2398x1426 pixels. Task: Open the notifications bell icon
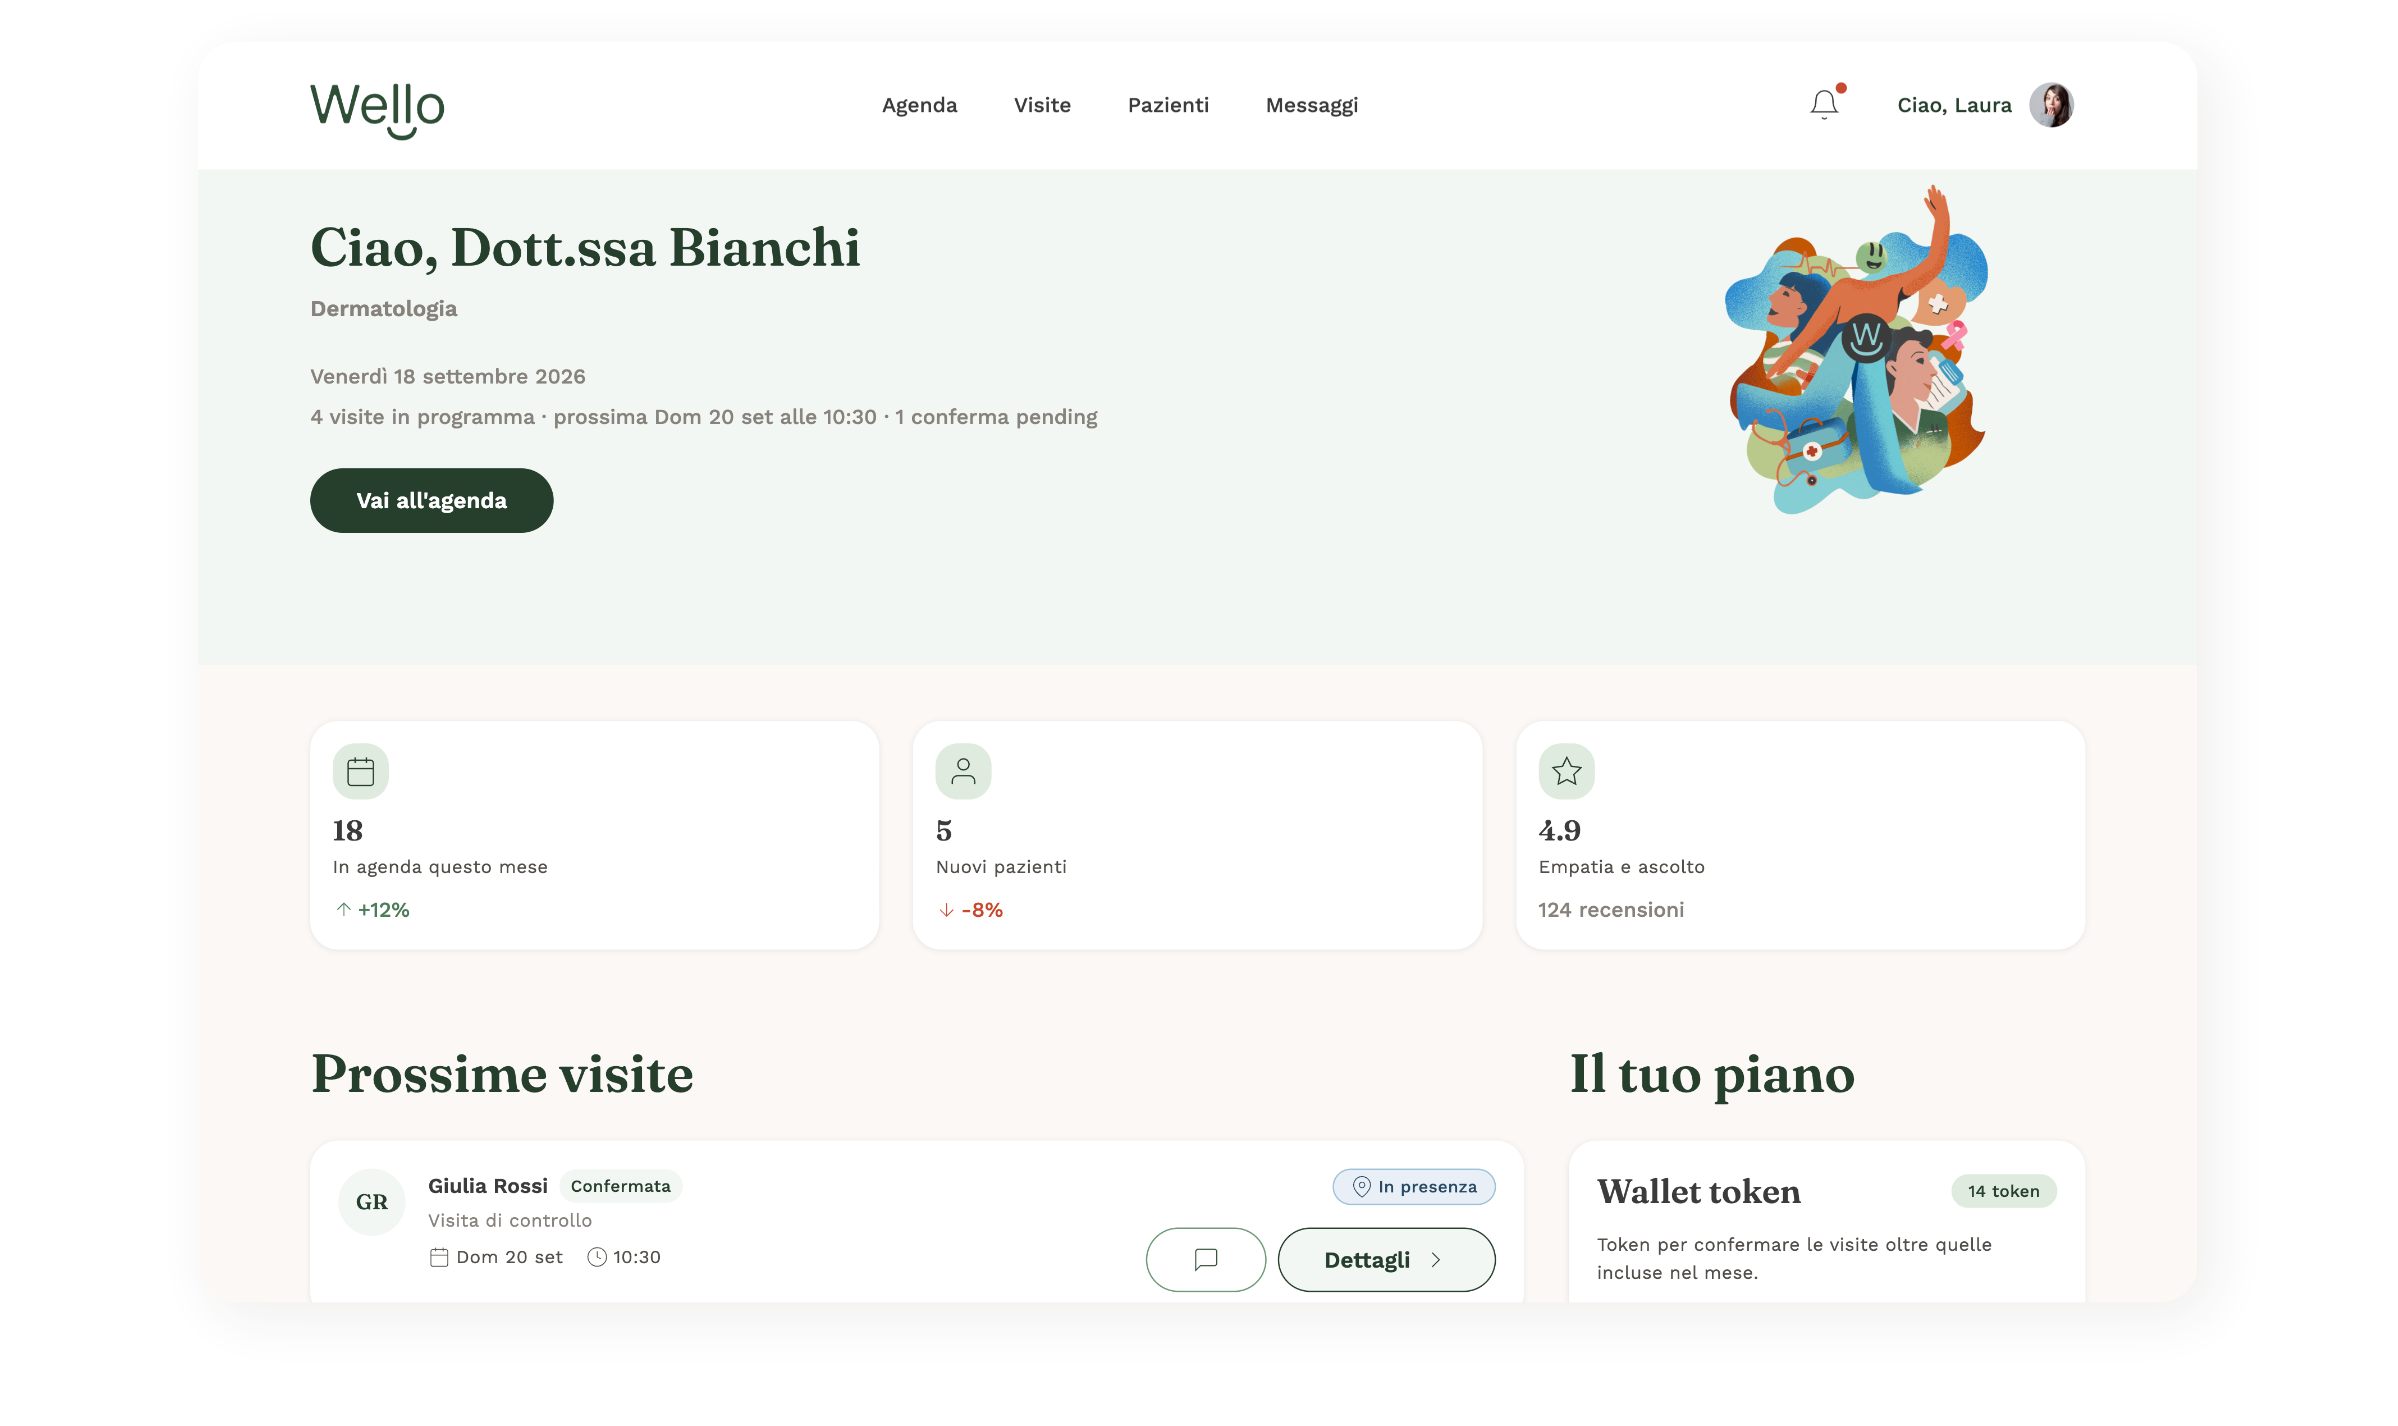[x=1824, y=105]
